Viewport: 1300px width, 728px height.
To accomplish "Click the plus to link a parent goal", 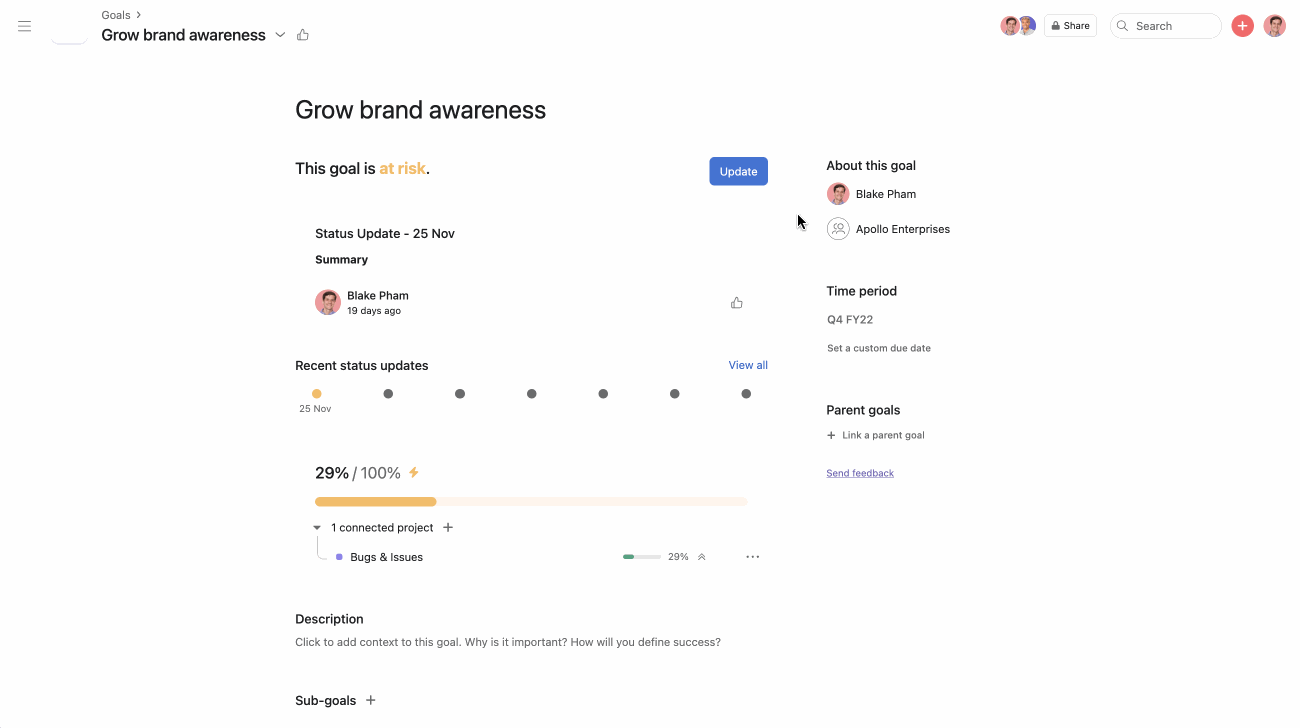I will [831, 435].
